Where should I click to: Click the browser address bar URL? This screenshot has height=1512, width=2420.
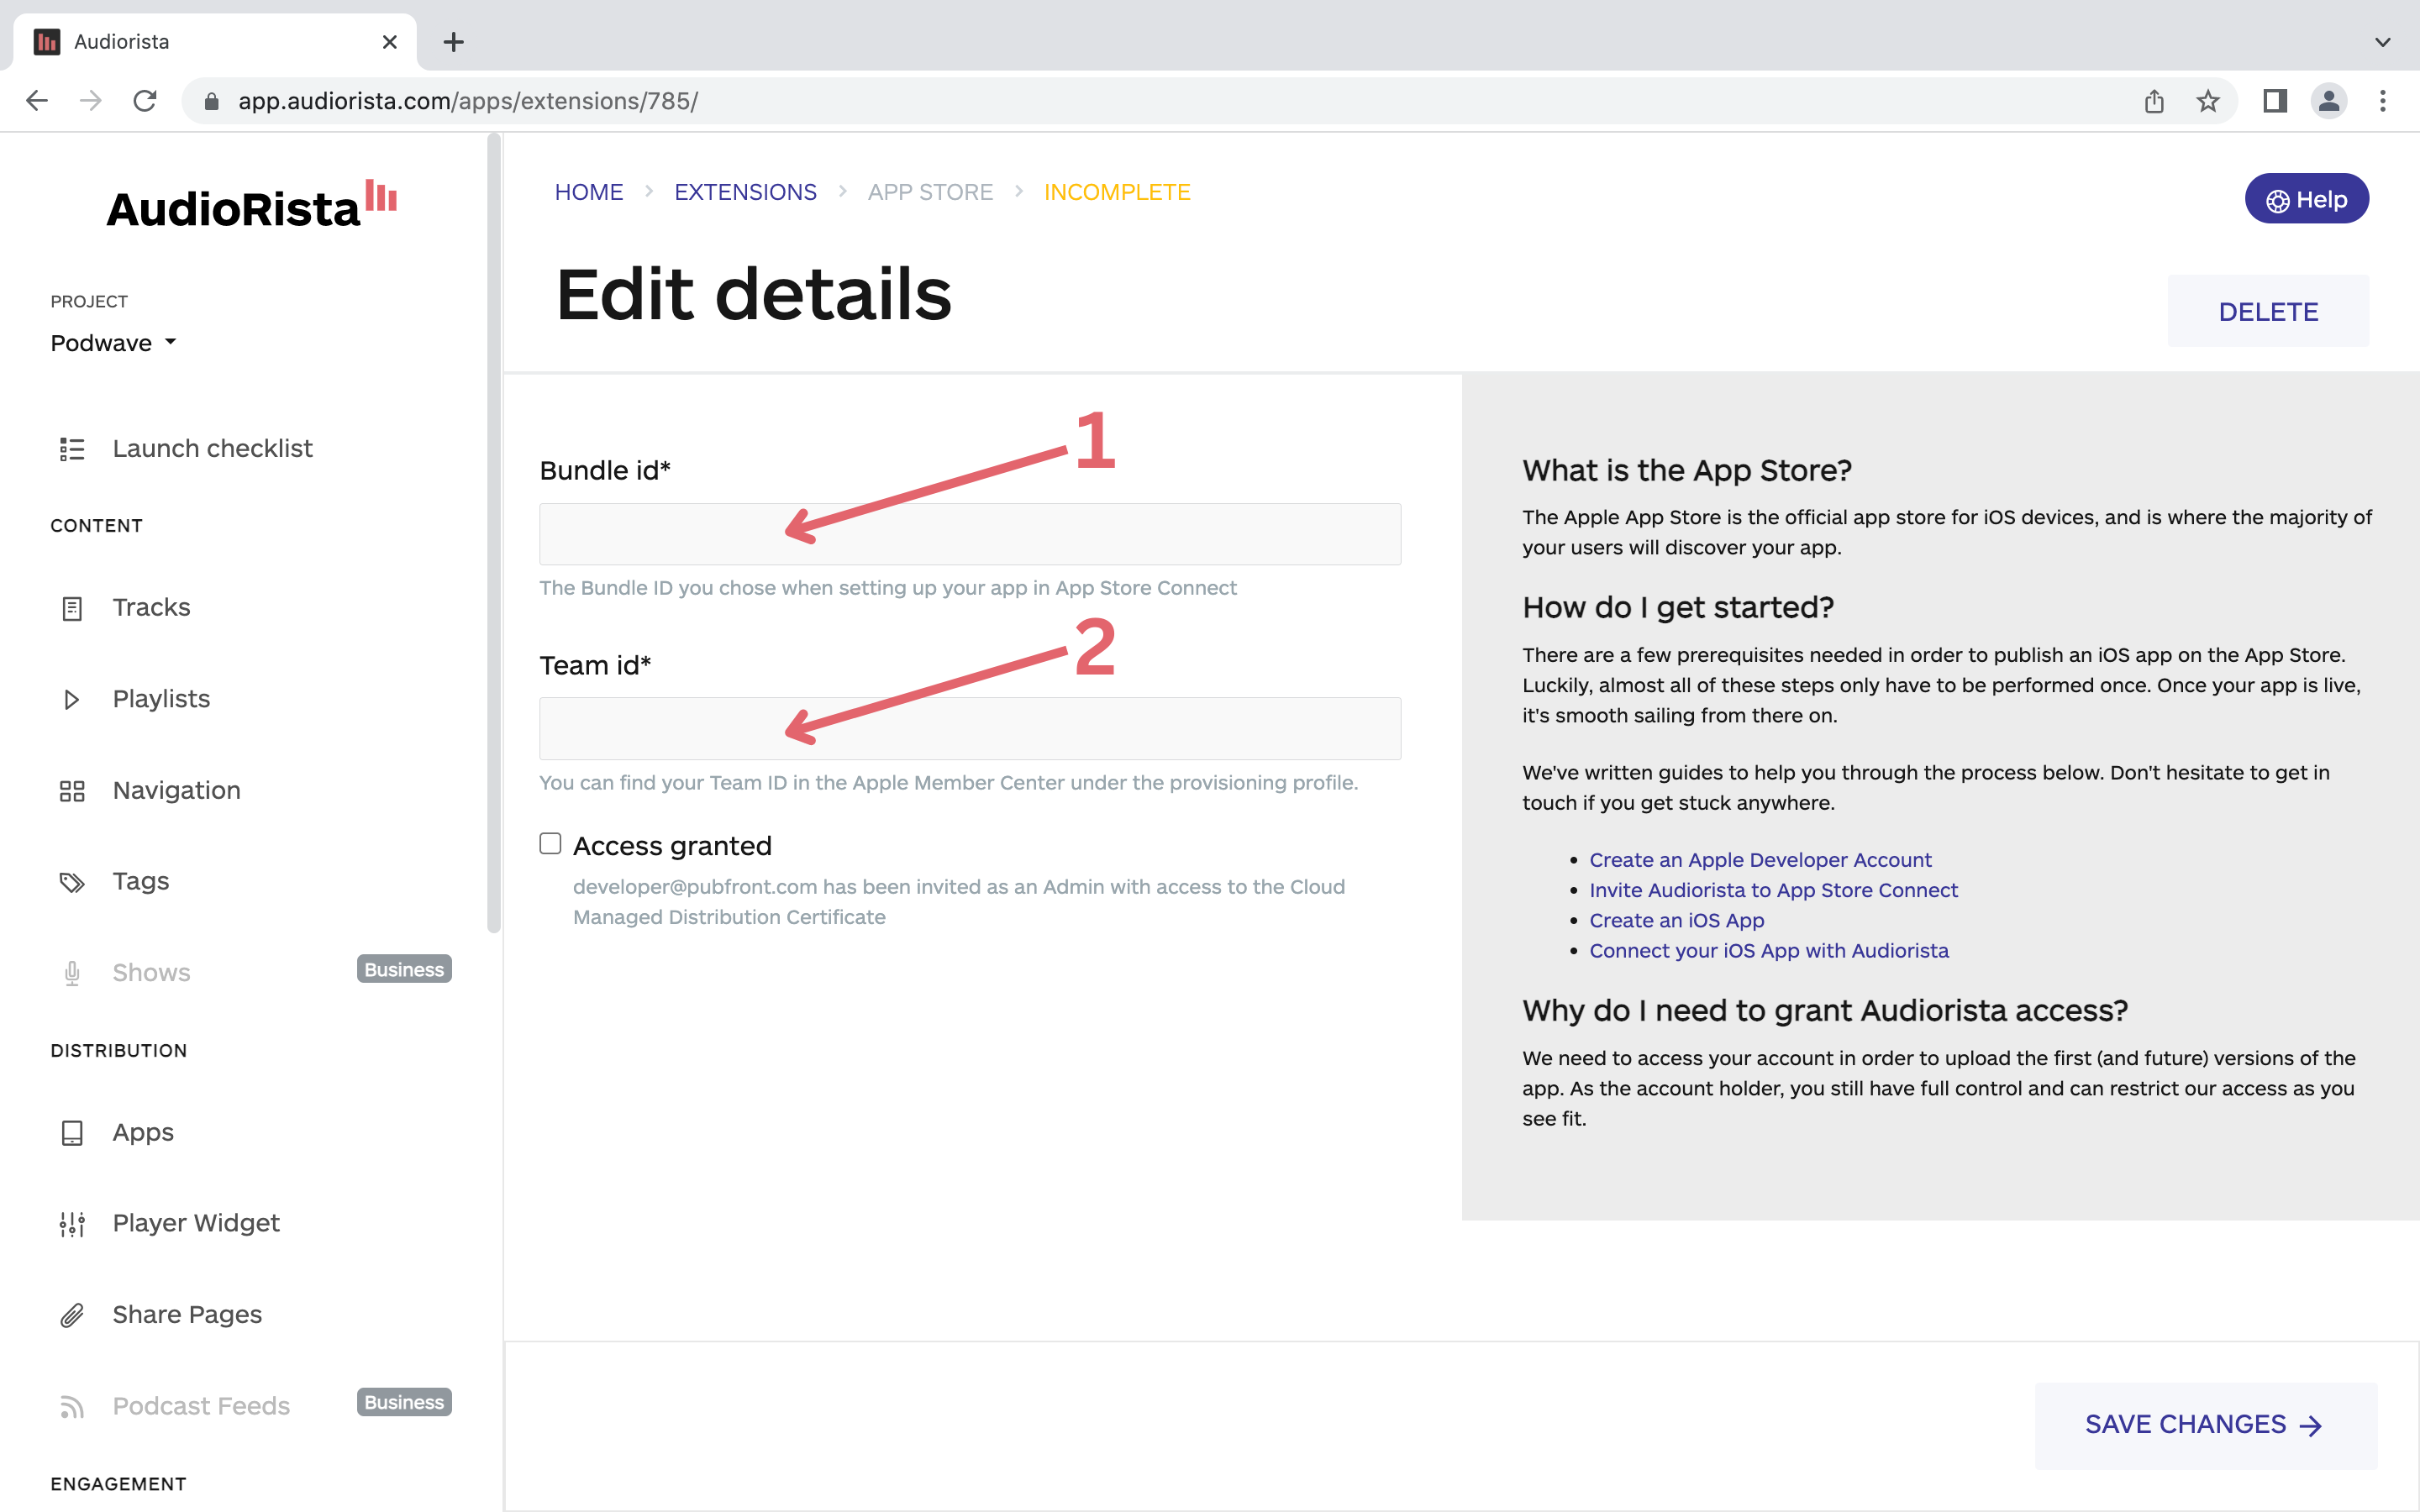(x=468, y=101)
